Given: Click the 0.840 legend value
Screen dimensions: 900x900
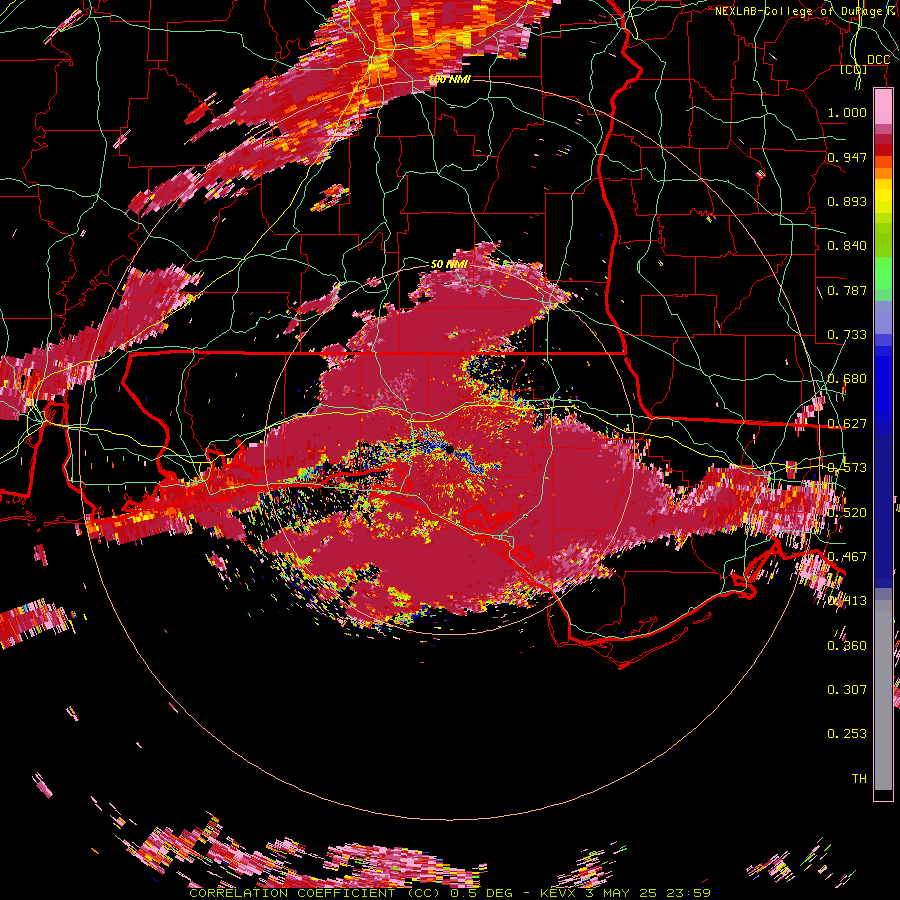Looking at the screenshot, I should [x=847, y=246].
